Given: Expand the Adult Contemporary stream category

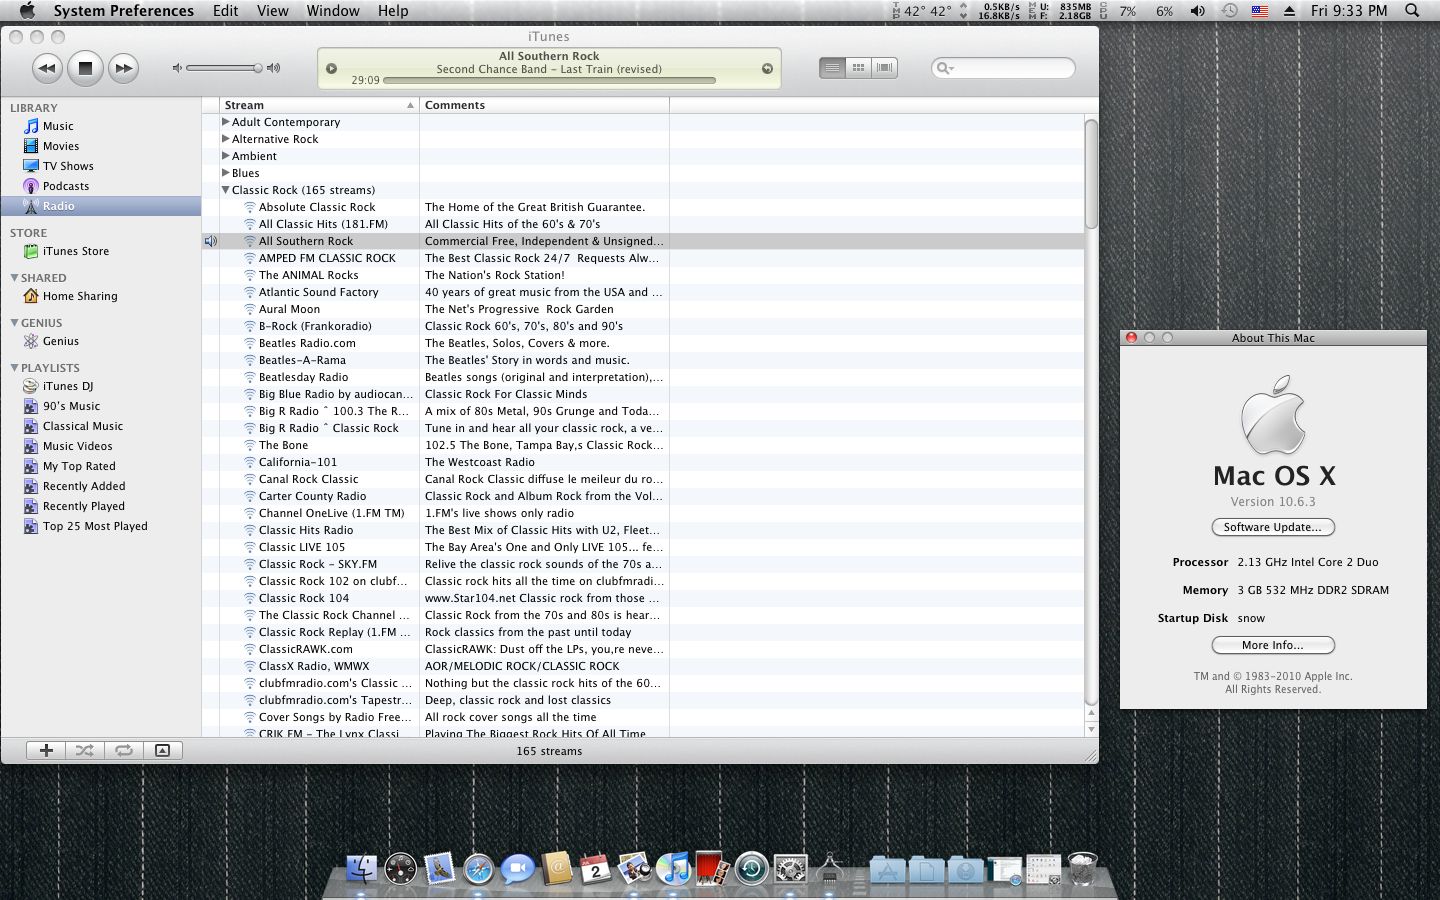Looking at the screenshot, I should click(x=226, y=122).
